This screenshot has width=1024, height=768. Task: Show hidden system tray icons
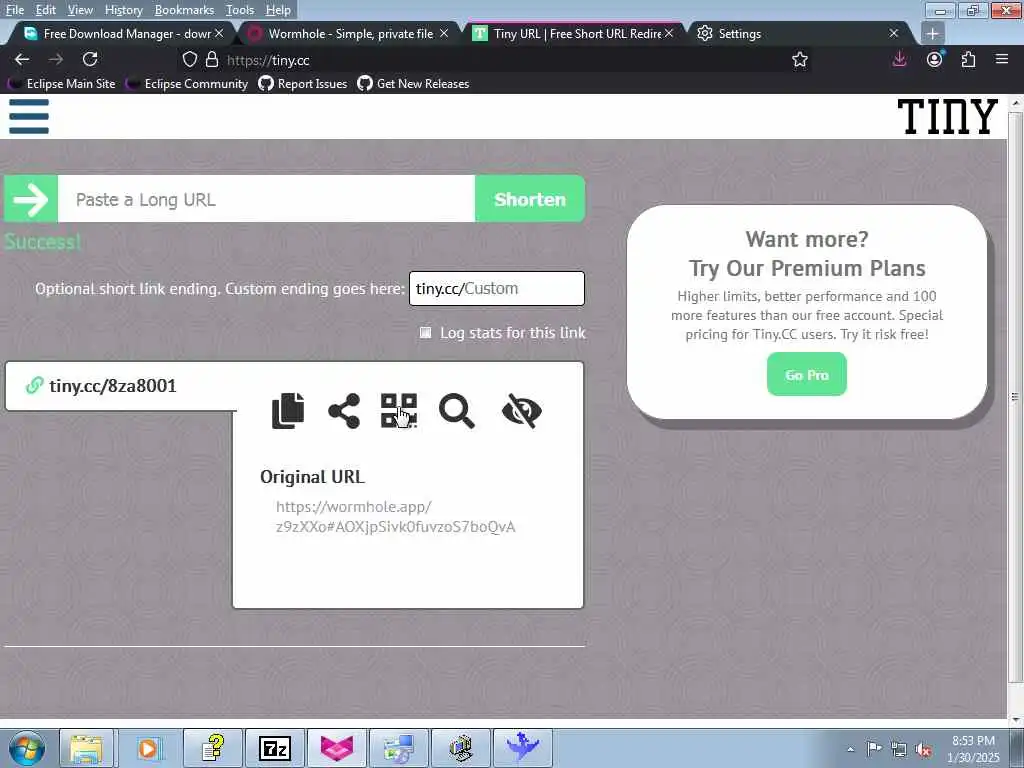pyautogui.click(x=850, y=749)
